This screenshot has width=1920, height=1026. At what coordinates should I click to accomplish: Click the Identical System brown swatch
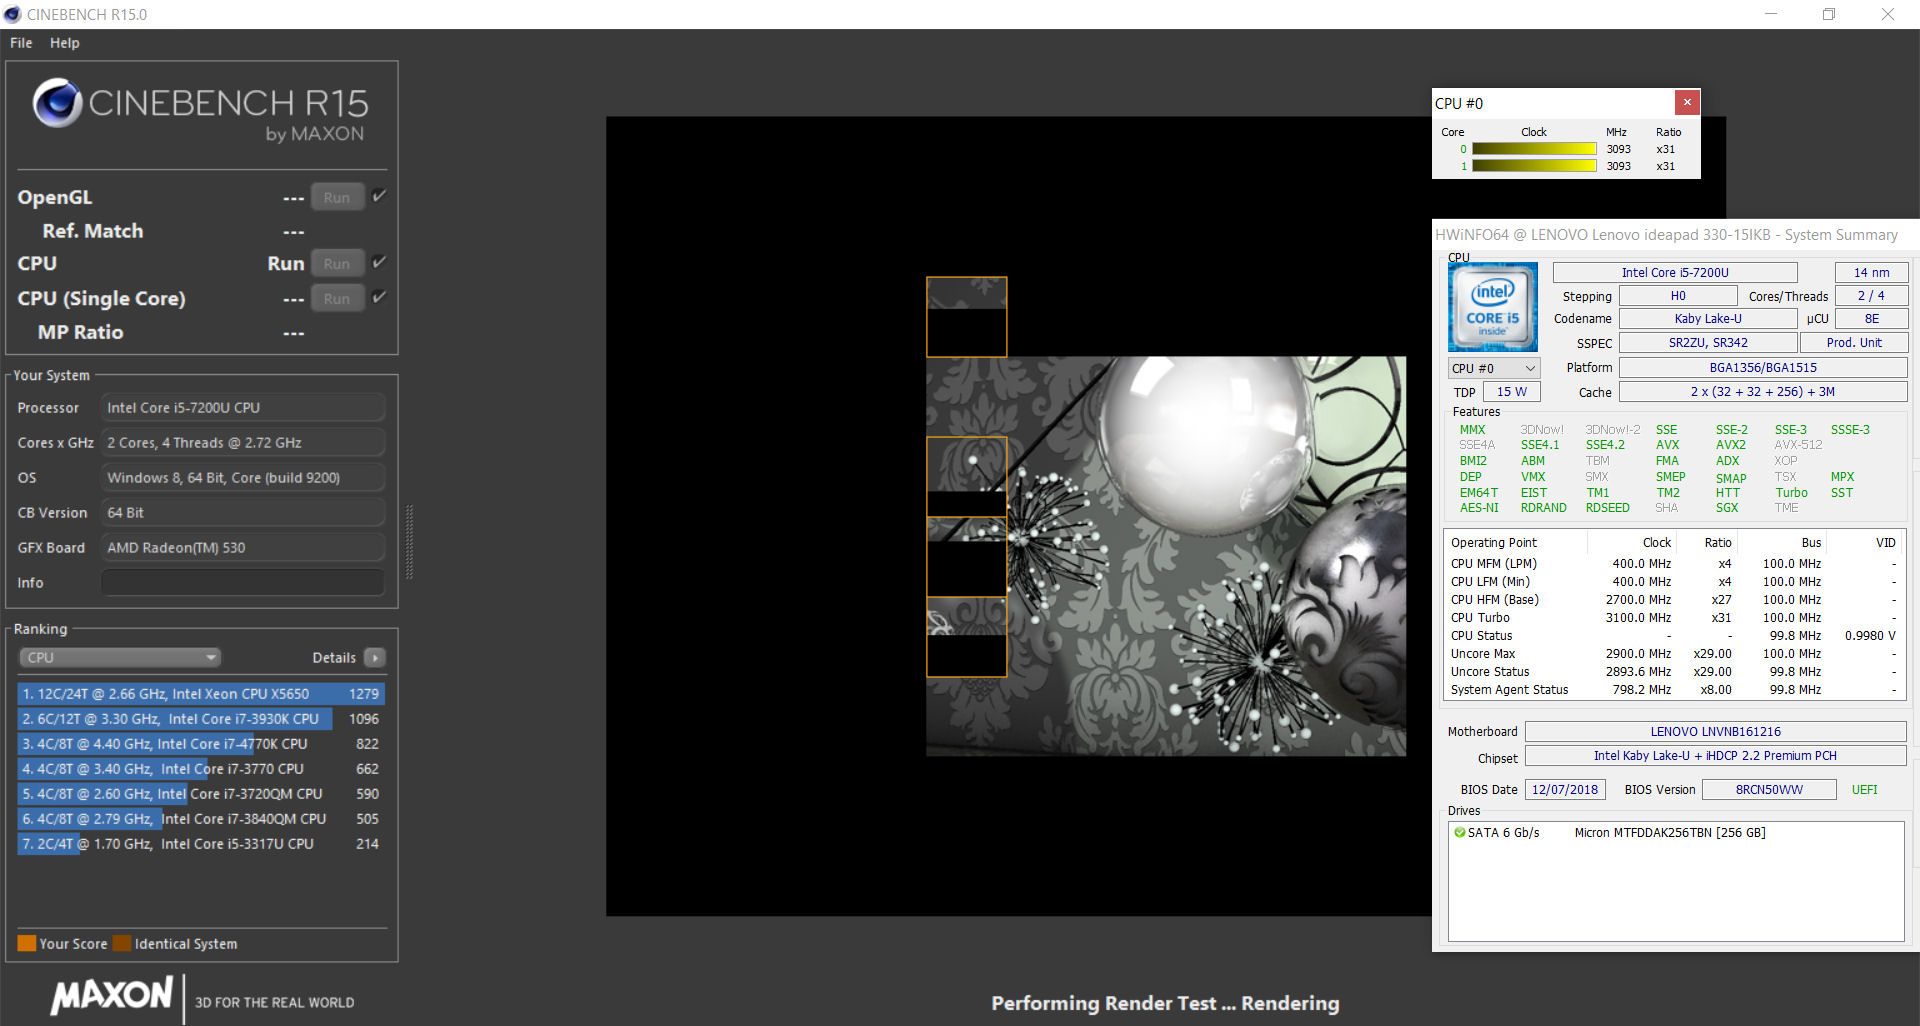pyautogui.click(x=122, y=943)
